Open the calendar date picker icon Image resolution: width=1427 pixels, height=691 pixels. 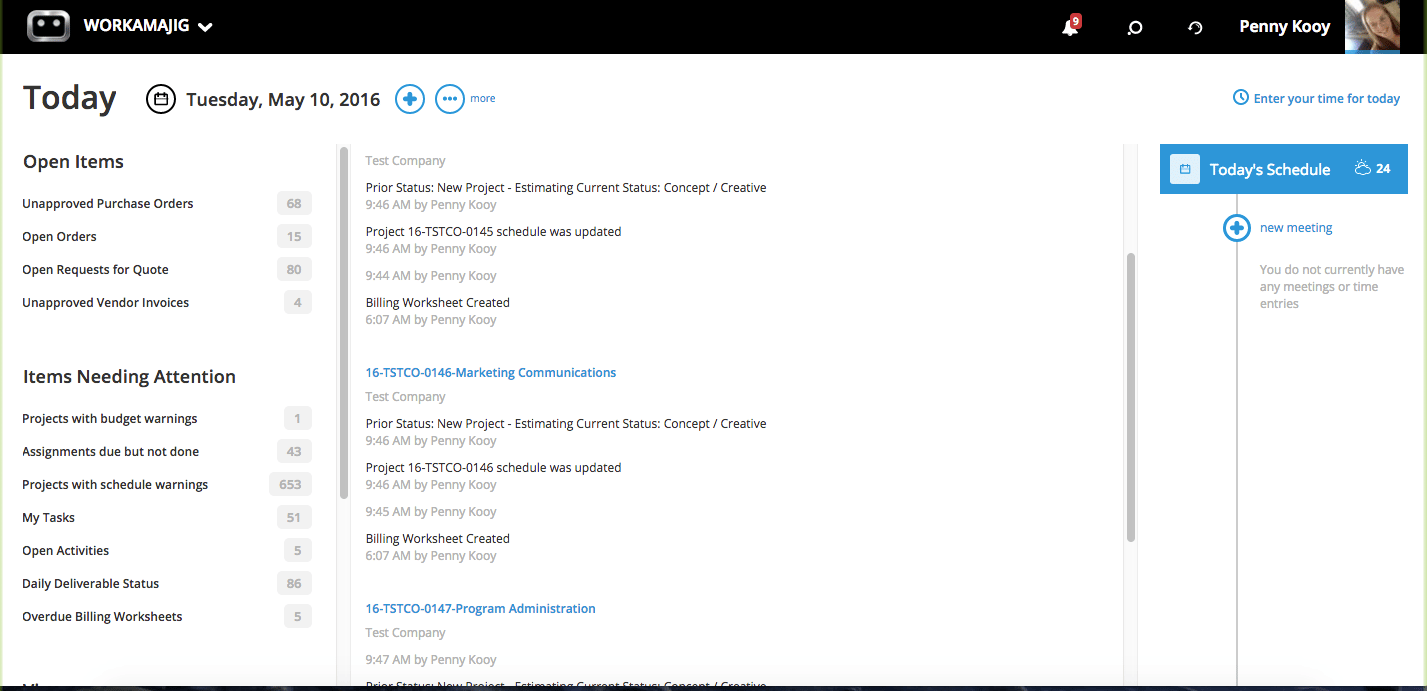point(161,99)
